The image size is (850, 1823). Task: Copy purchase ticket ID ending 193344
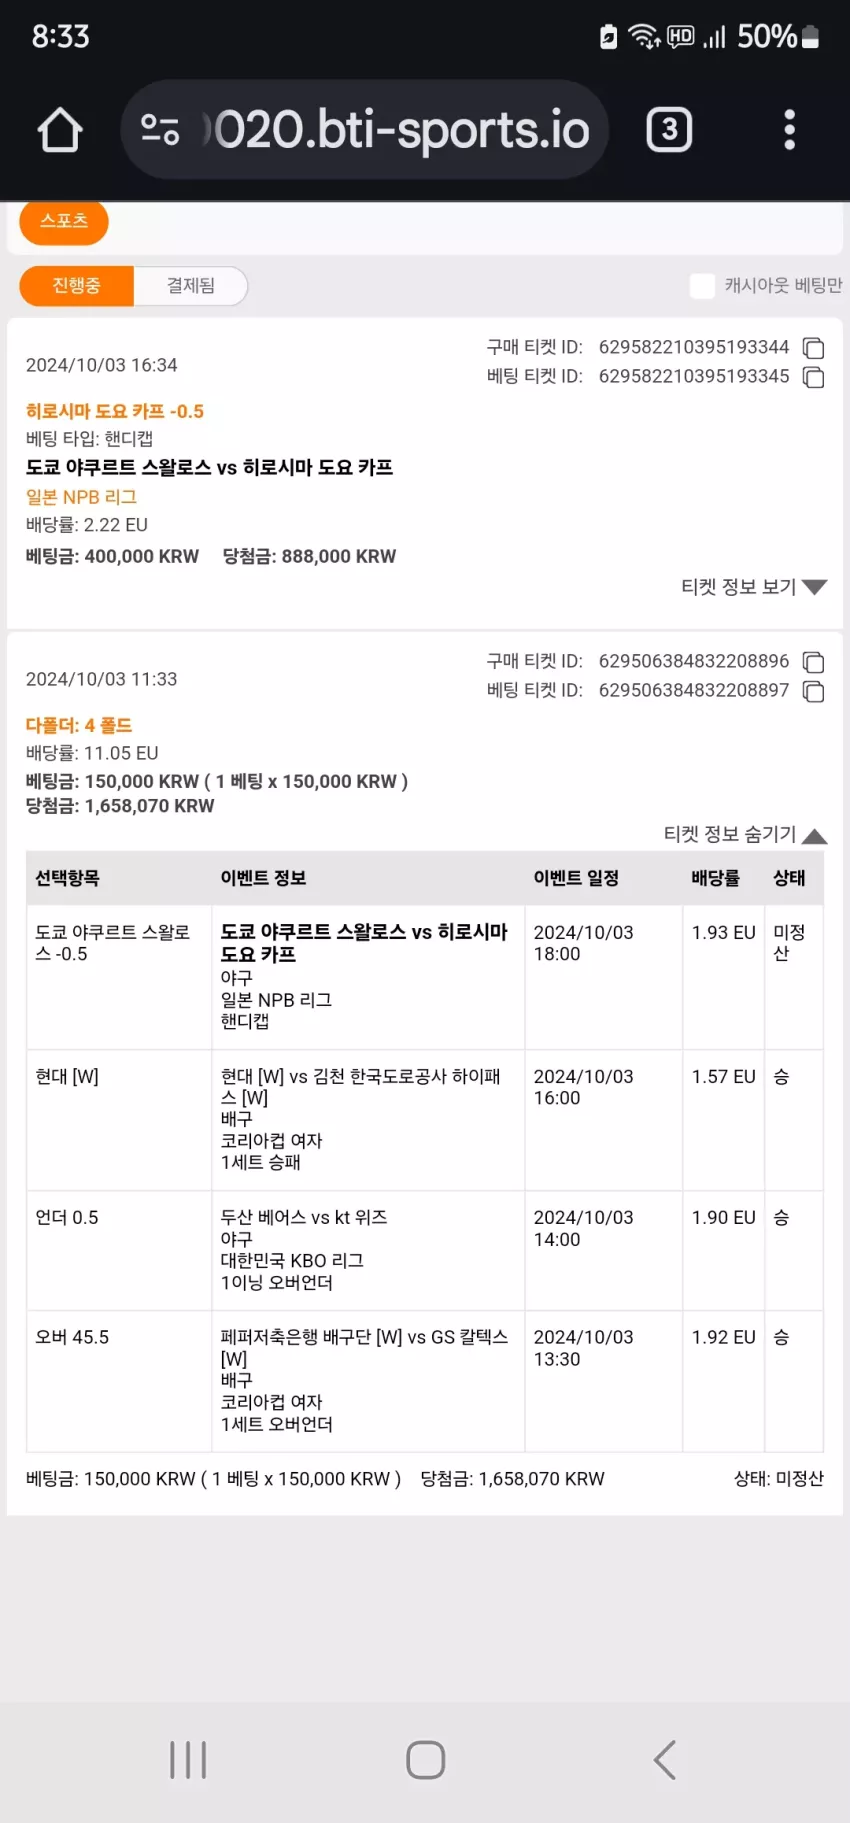814,348
